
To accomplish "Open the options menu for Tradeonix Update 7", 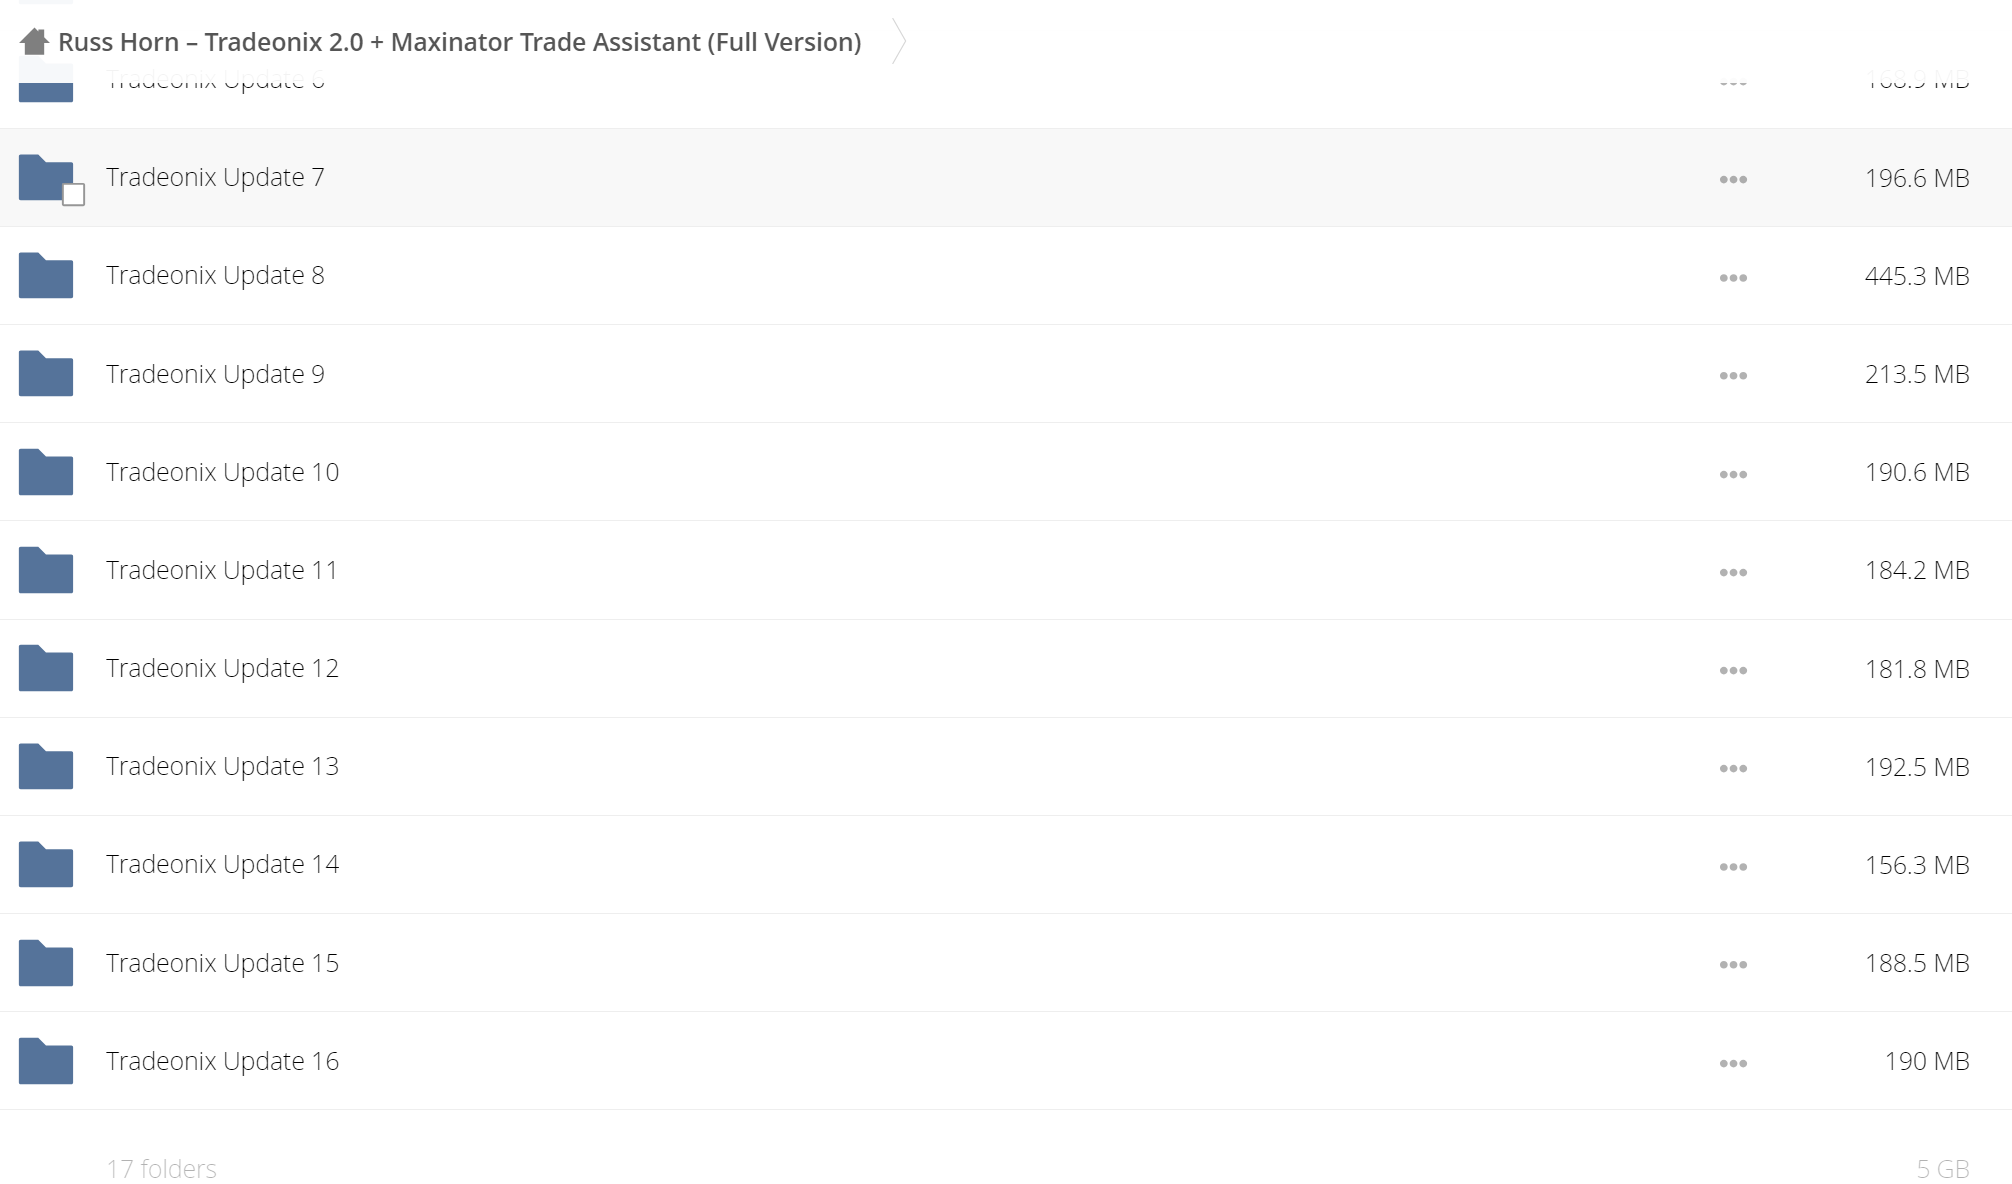I will point(1733,180).
